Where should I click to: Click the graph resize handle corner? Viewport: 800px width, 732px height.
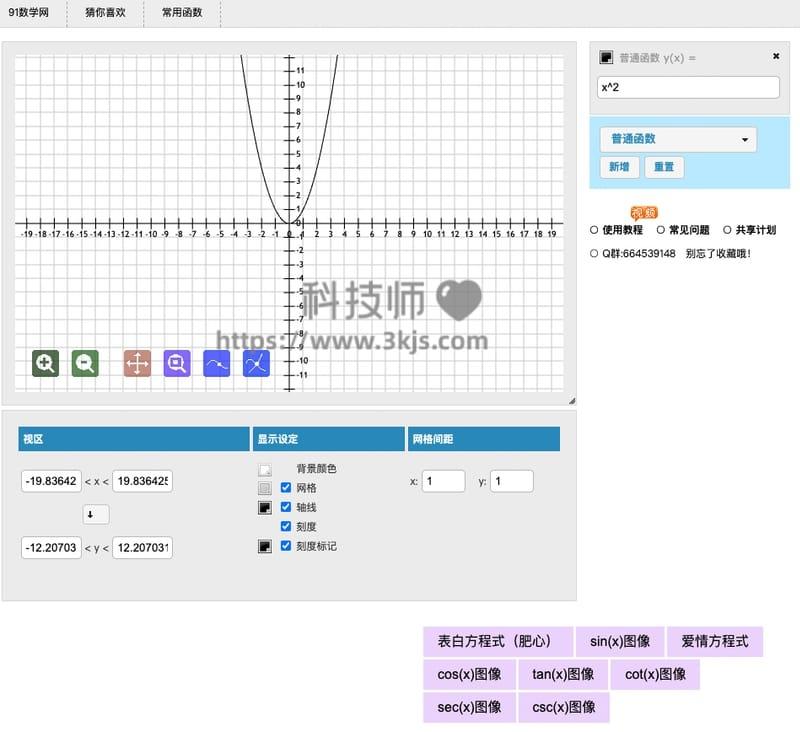click(x=572, y=401)
